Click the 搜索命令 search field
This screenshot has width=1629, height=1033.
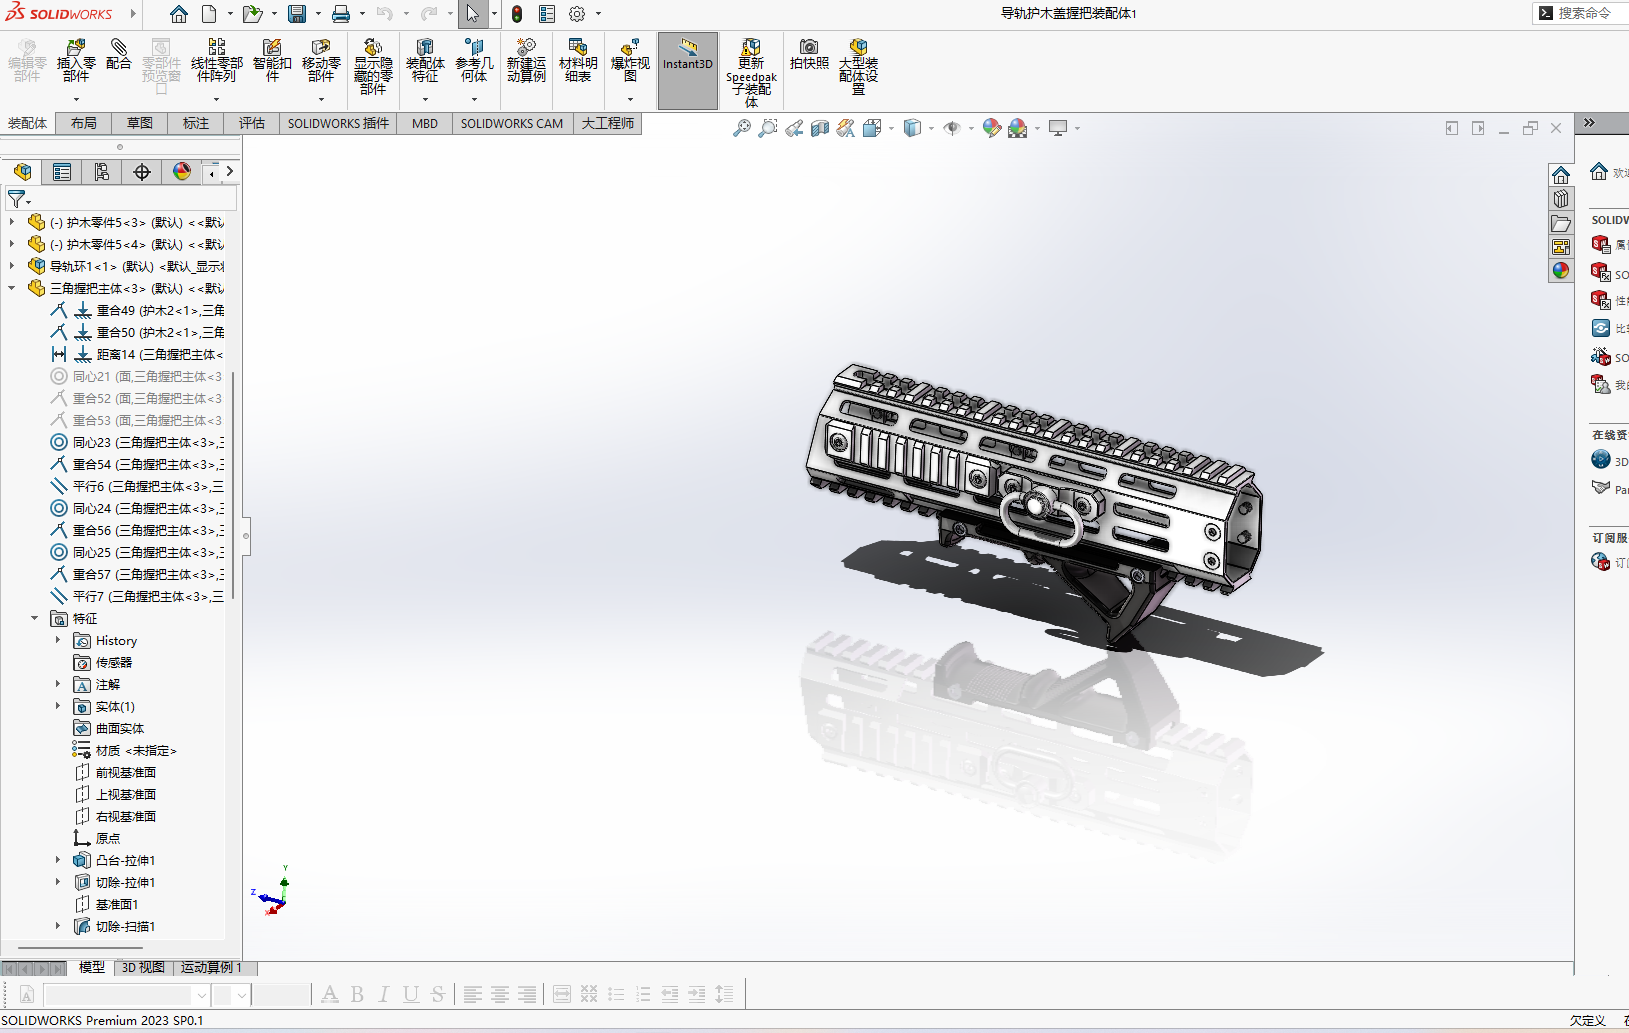pos(1584,13)
